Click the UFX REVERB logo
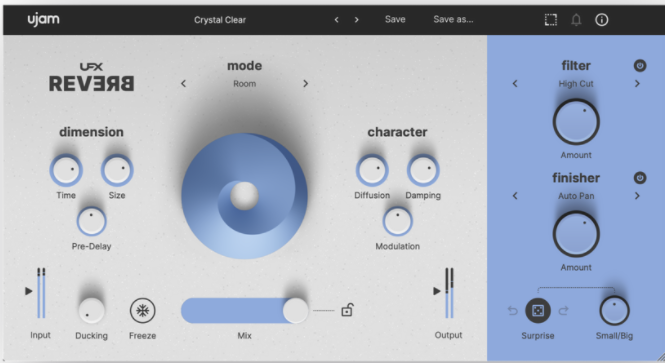This screenshot has height=363, width=665. pyautogui.click(x=91, y=78)
